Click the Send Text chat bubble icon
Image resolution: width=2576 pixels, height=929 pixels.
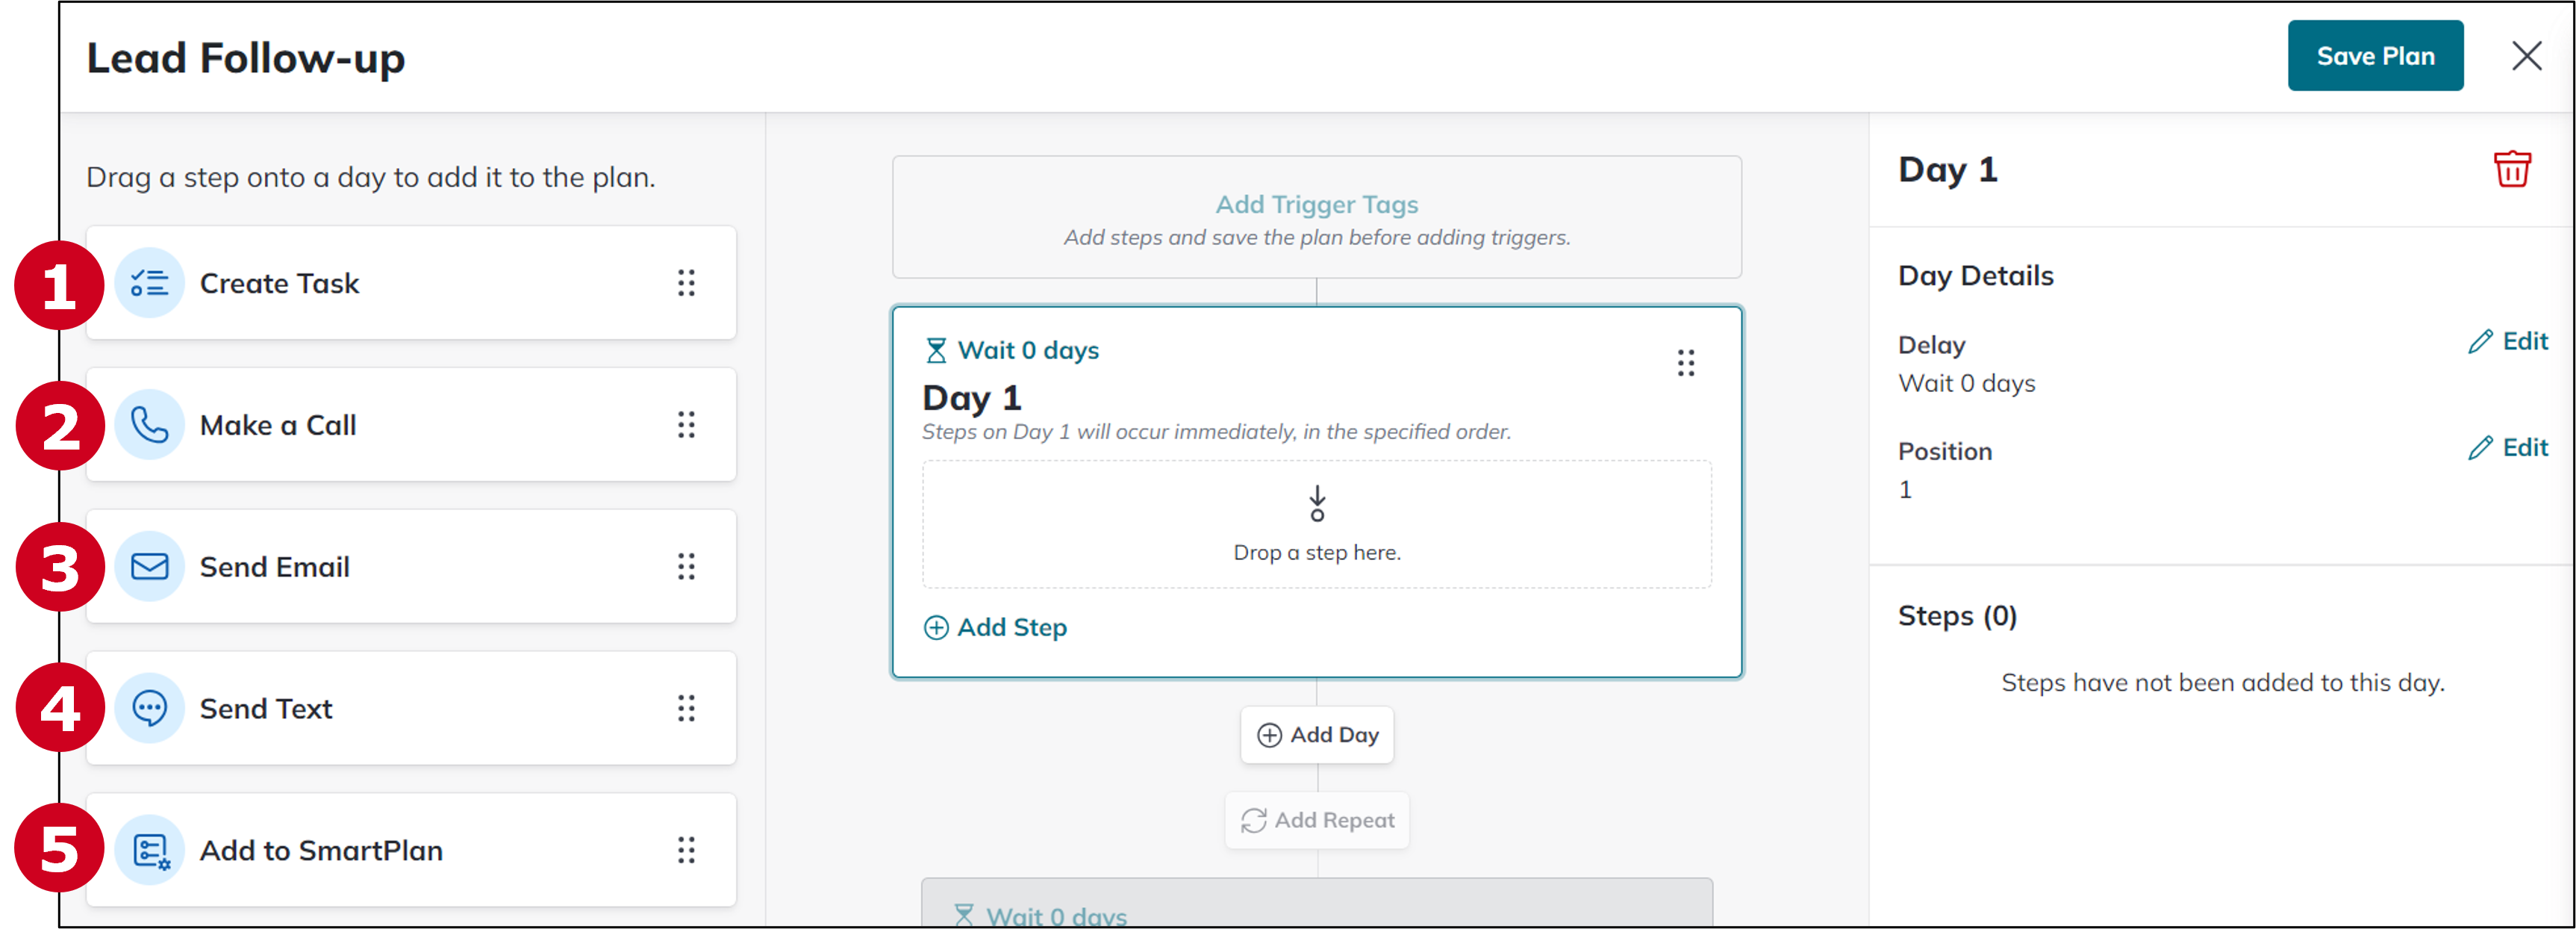[x=150, y=709]
